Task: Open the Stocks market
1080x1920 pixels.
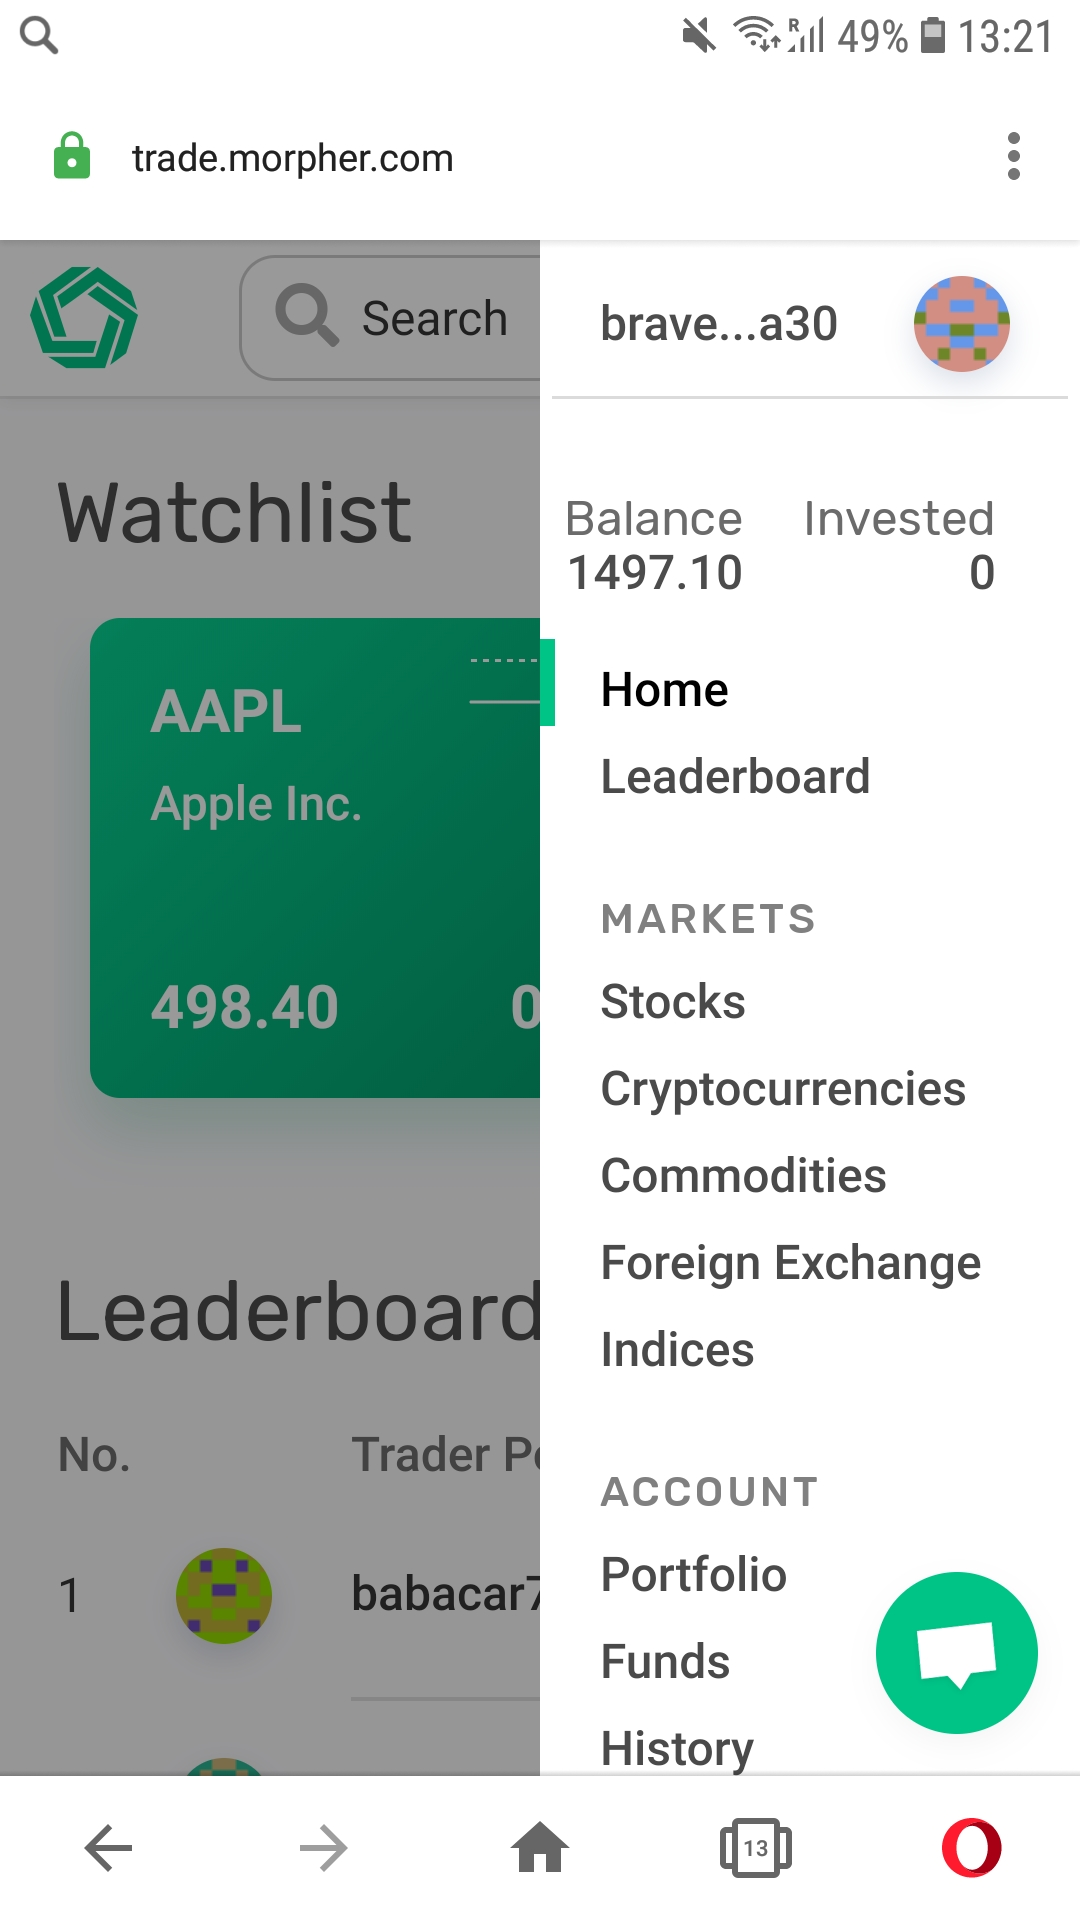Action: [x=673, y=1002]
